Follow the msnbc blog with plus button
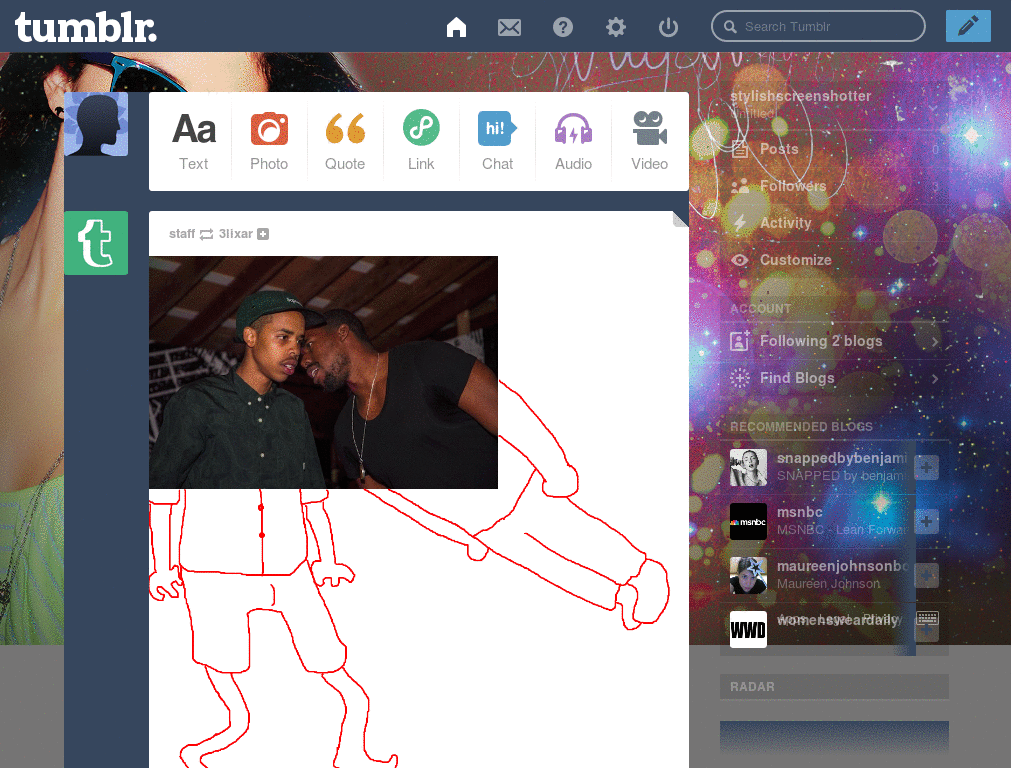Viewport: 1024px width, 768px height. point(927,521)
